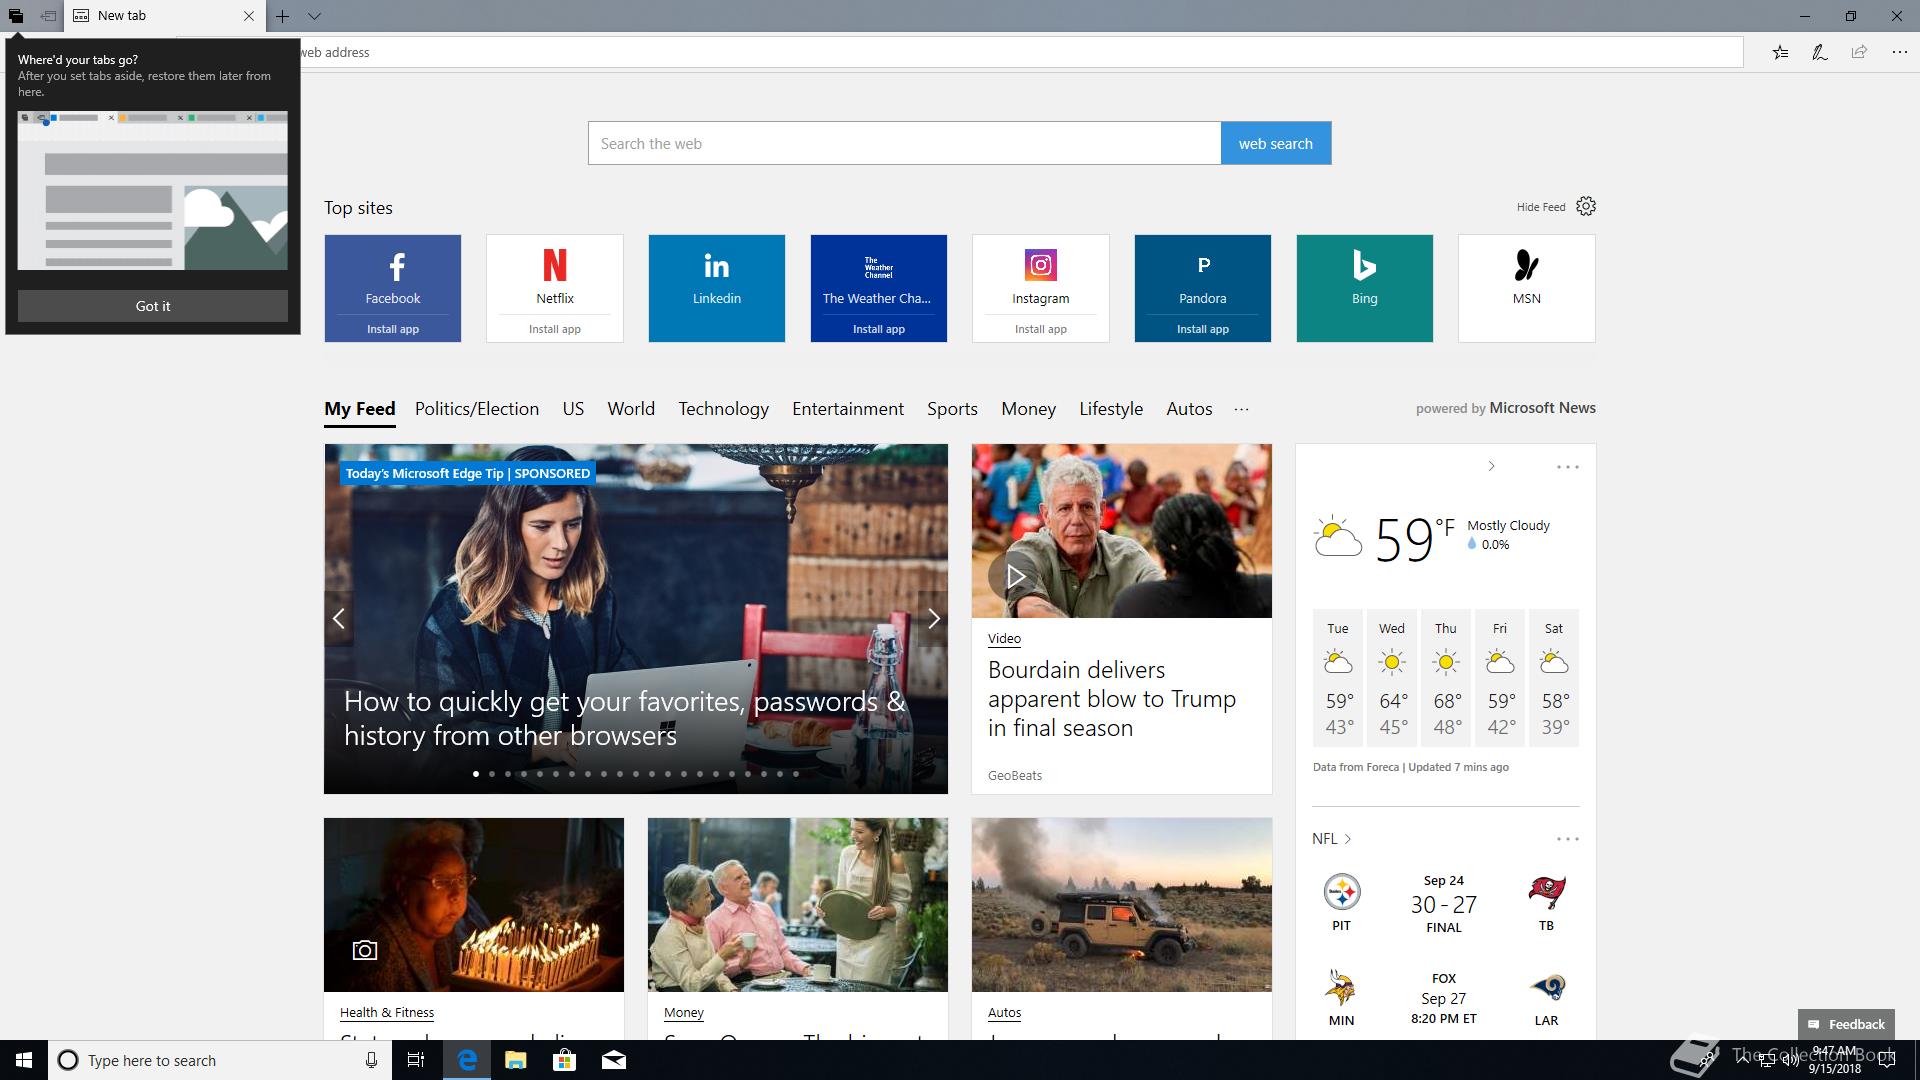Open the Mail app from the taskbar
This screenshot has width=1920, height=1080.
614,1060
